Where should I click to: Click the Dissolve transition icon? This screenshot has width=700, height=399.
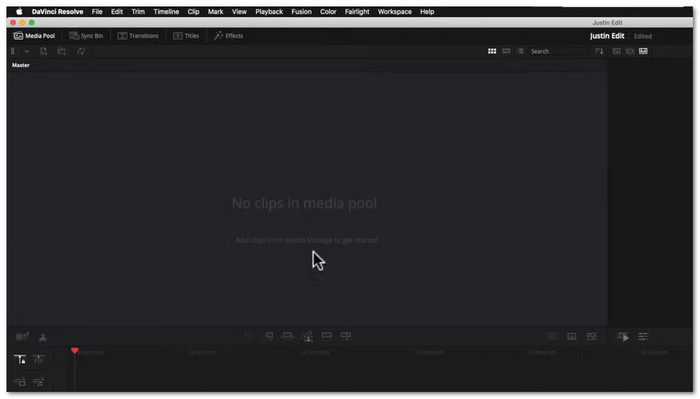(x=572, y=337)
